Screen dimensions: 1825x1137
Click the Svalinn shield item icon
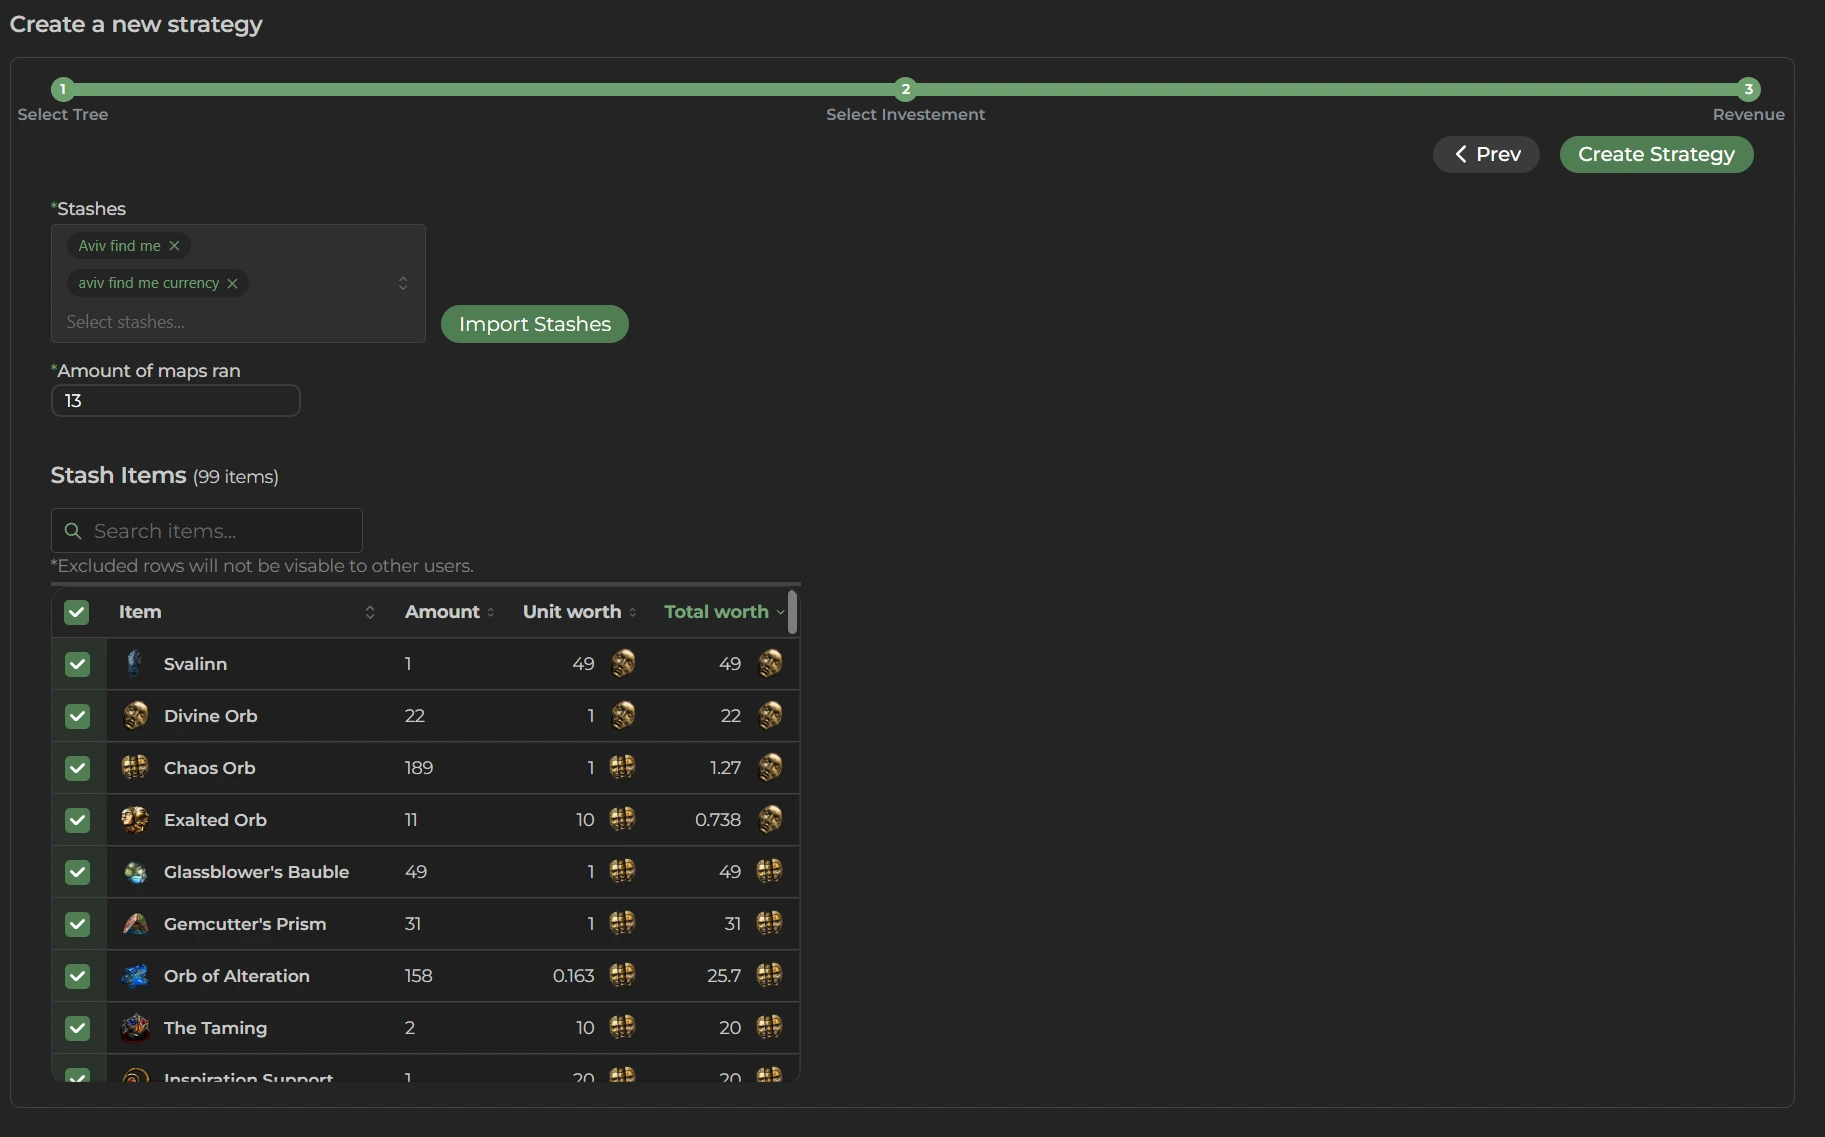pyautogui.click(x=135, y=664)
